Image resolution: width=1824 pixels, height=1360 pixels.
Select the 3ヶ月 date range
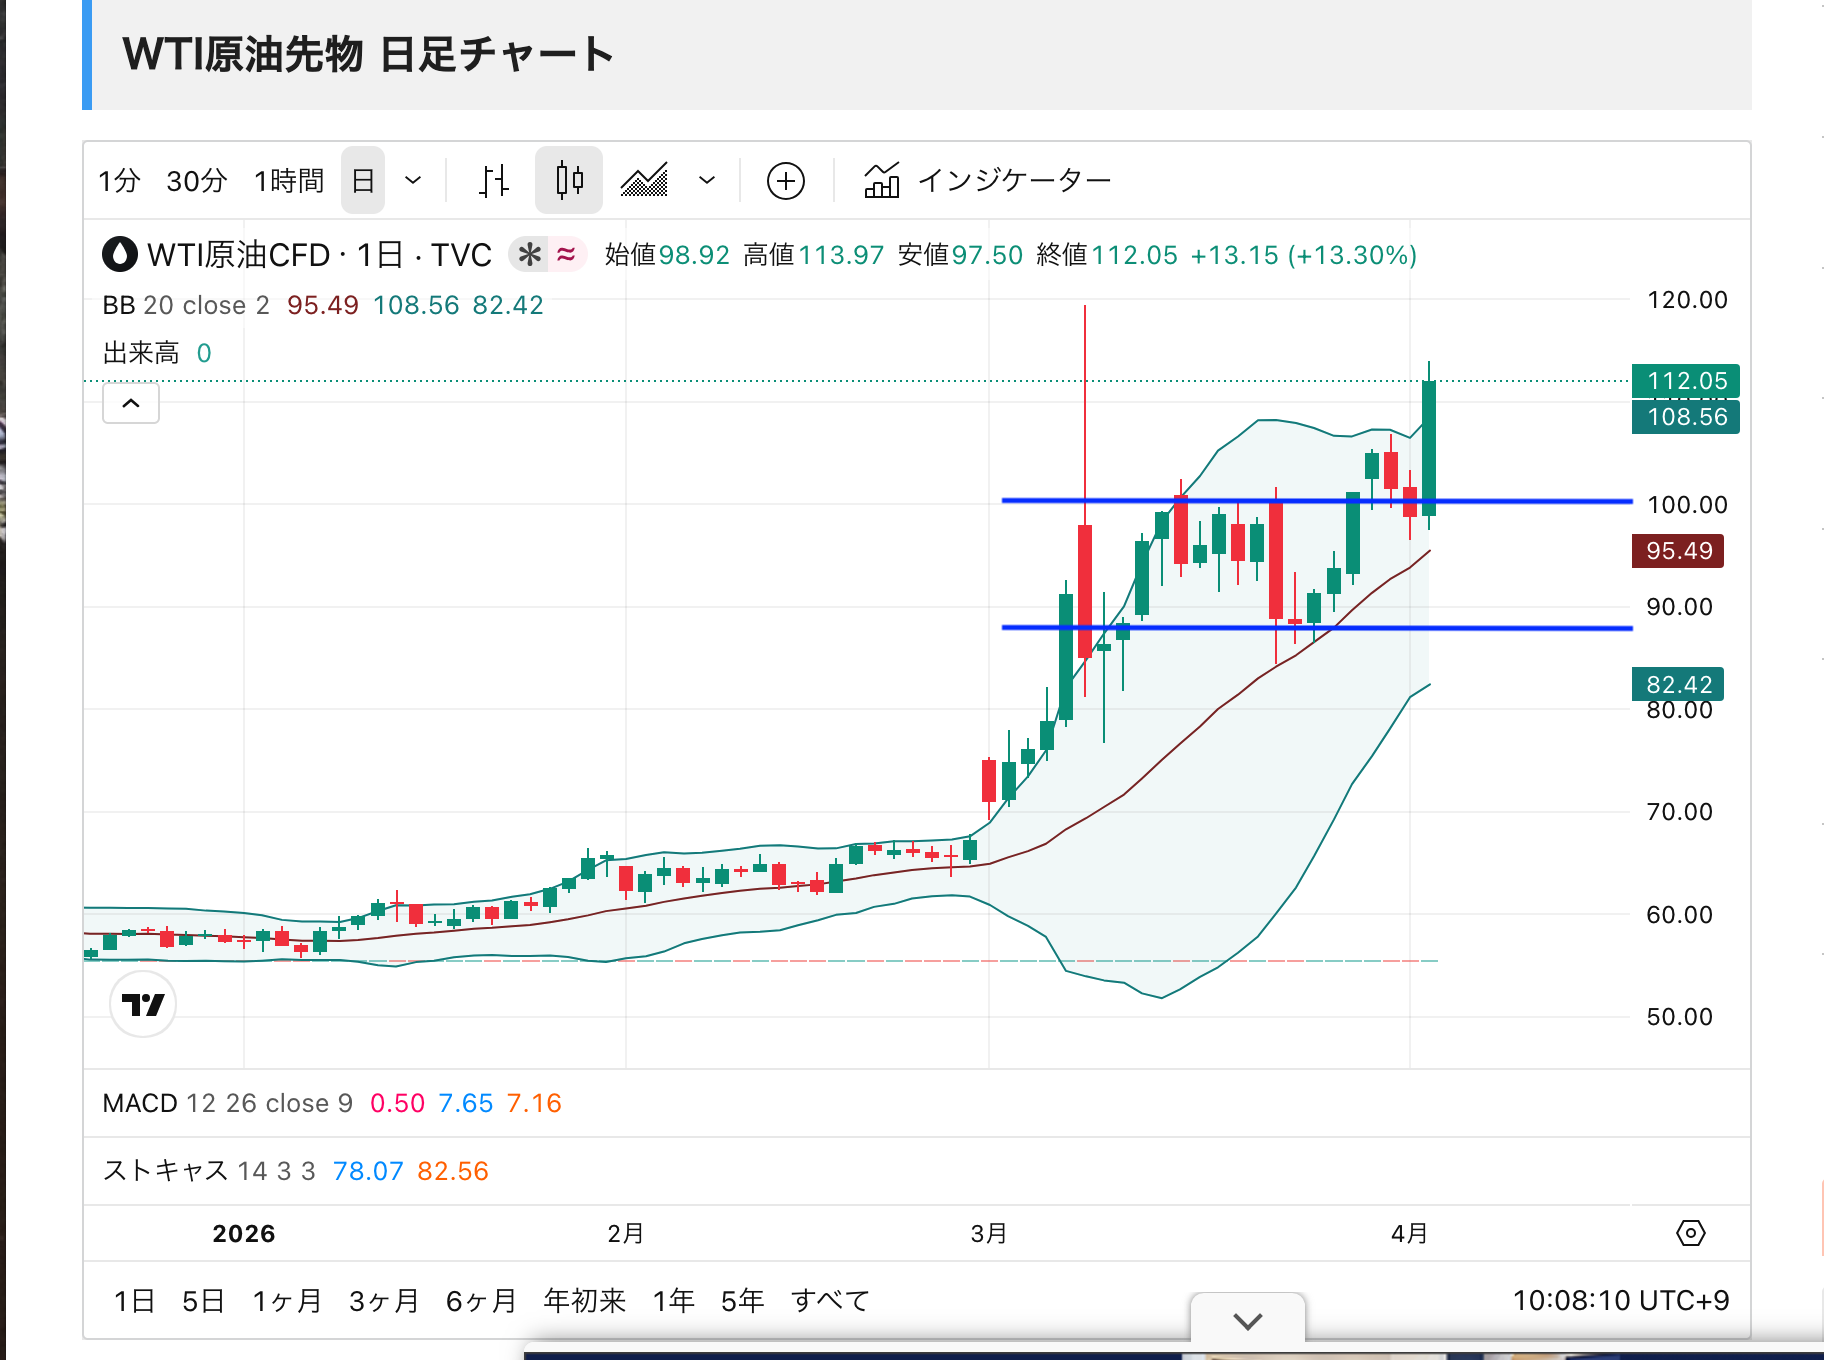click(x=384, y=1301)
